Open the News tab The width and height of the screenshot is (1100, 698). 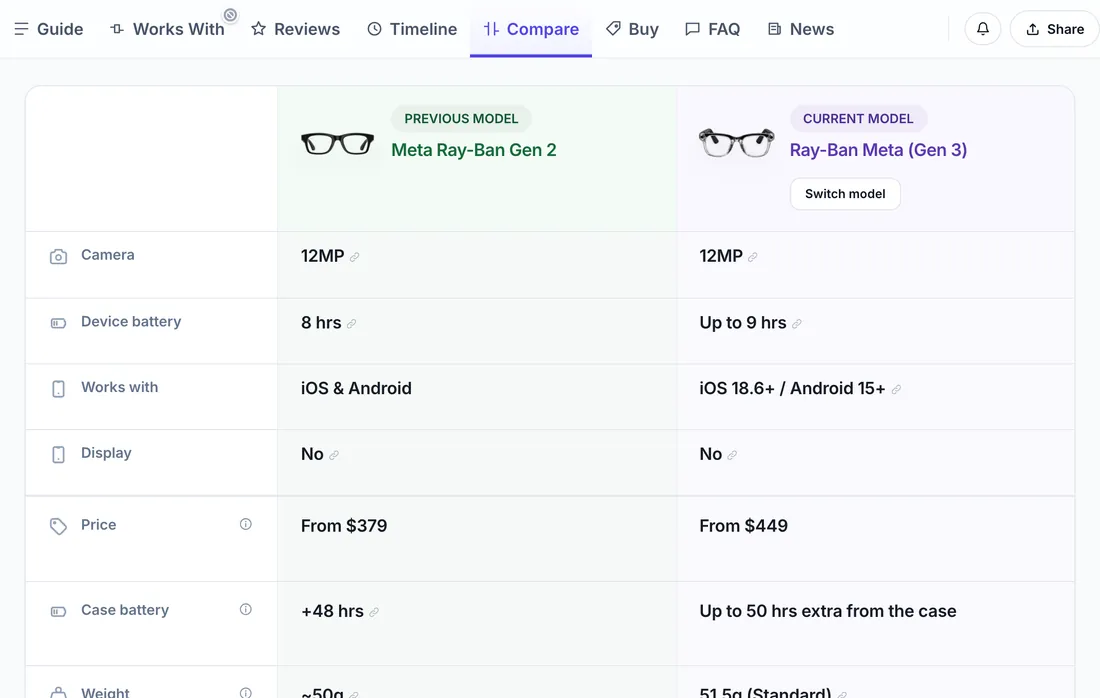[800, 29]
